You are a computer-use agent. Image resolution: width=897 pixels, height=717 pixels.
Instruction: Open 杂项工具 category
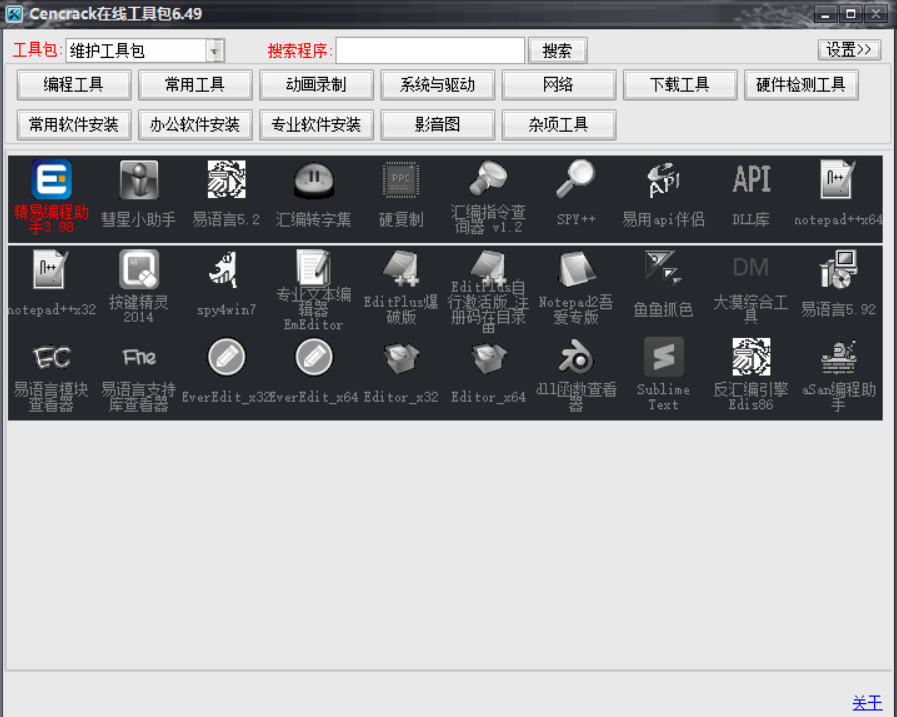point(559,125)
